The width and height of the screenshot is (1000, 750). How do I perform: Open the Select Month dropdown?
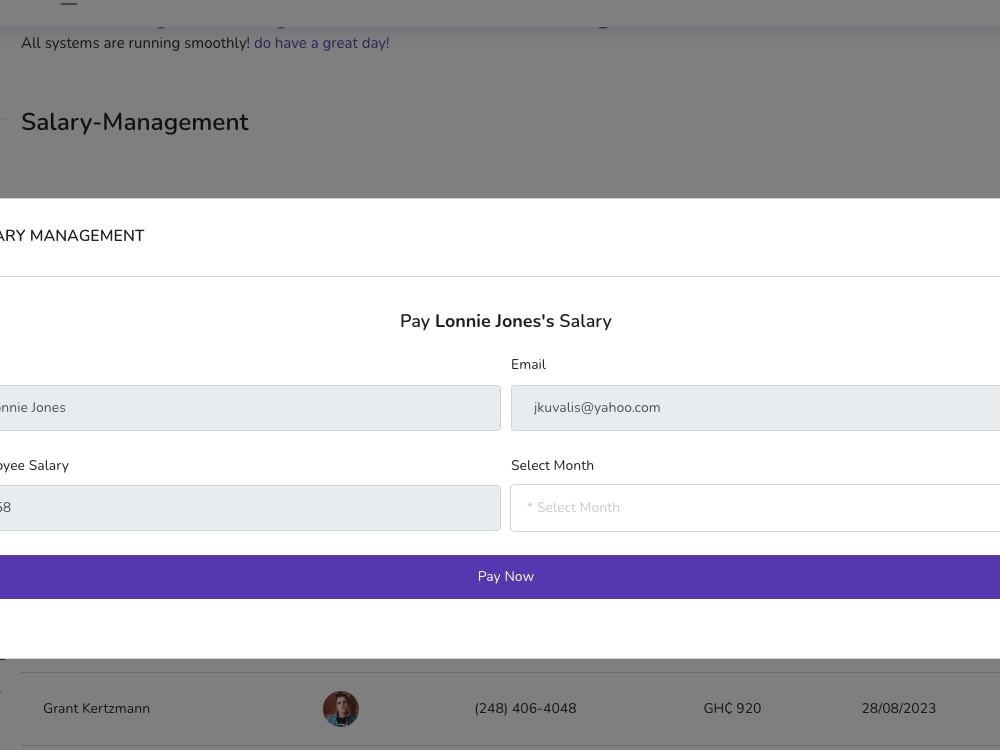click(755, 508)
